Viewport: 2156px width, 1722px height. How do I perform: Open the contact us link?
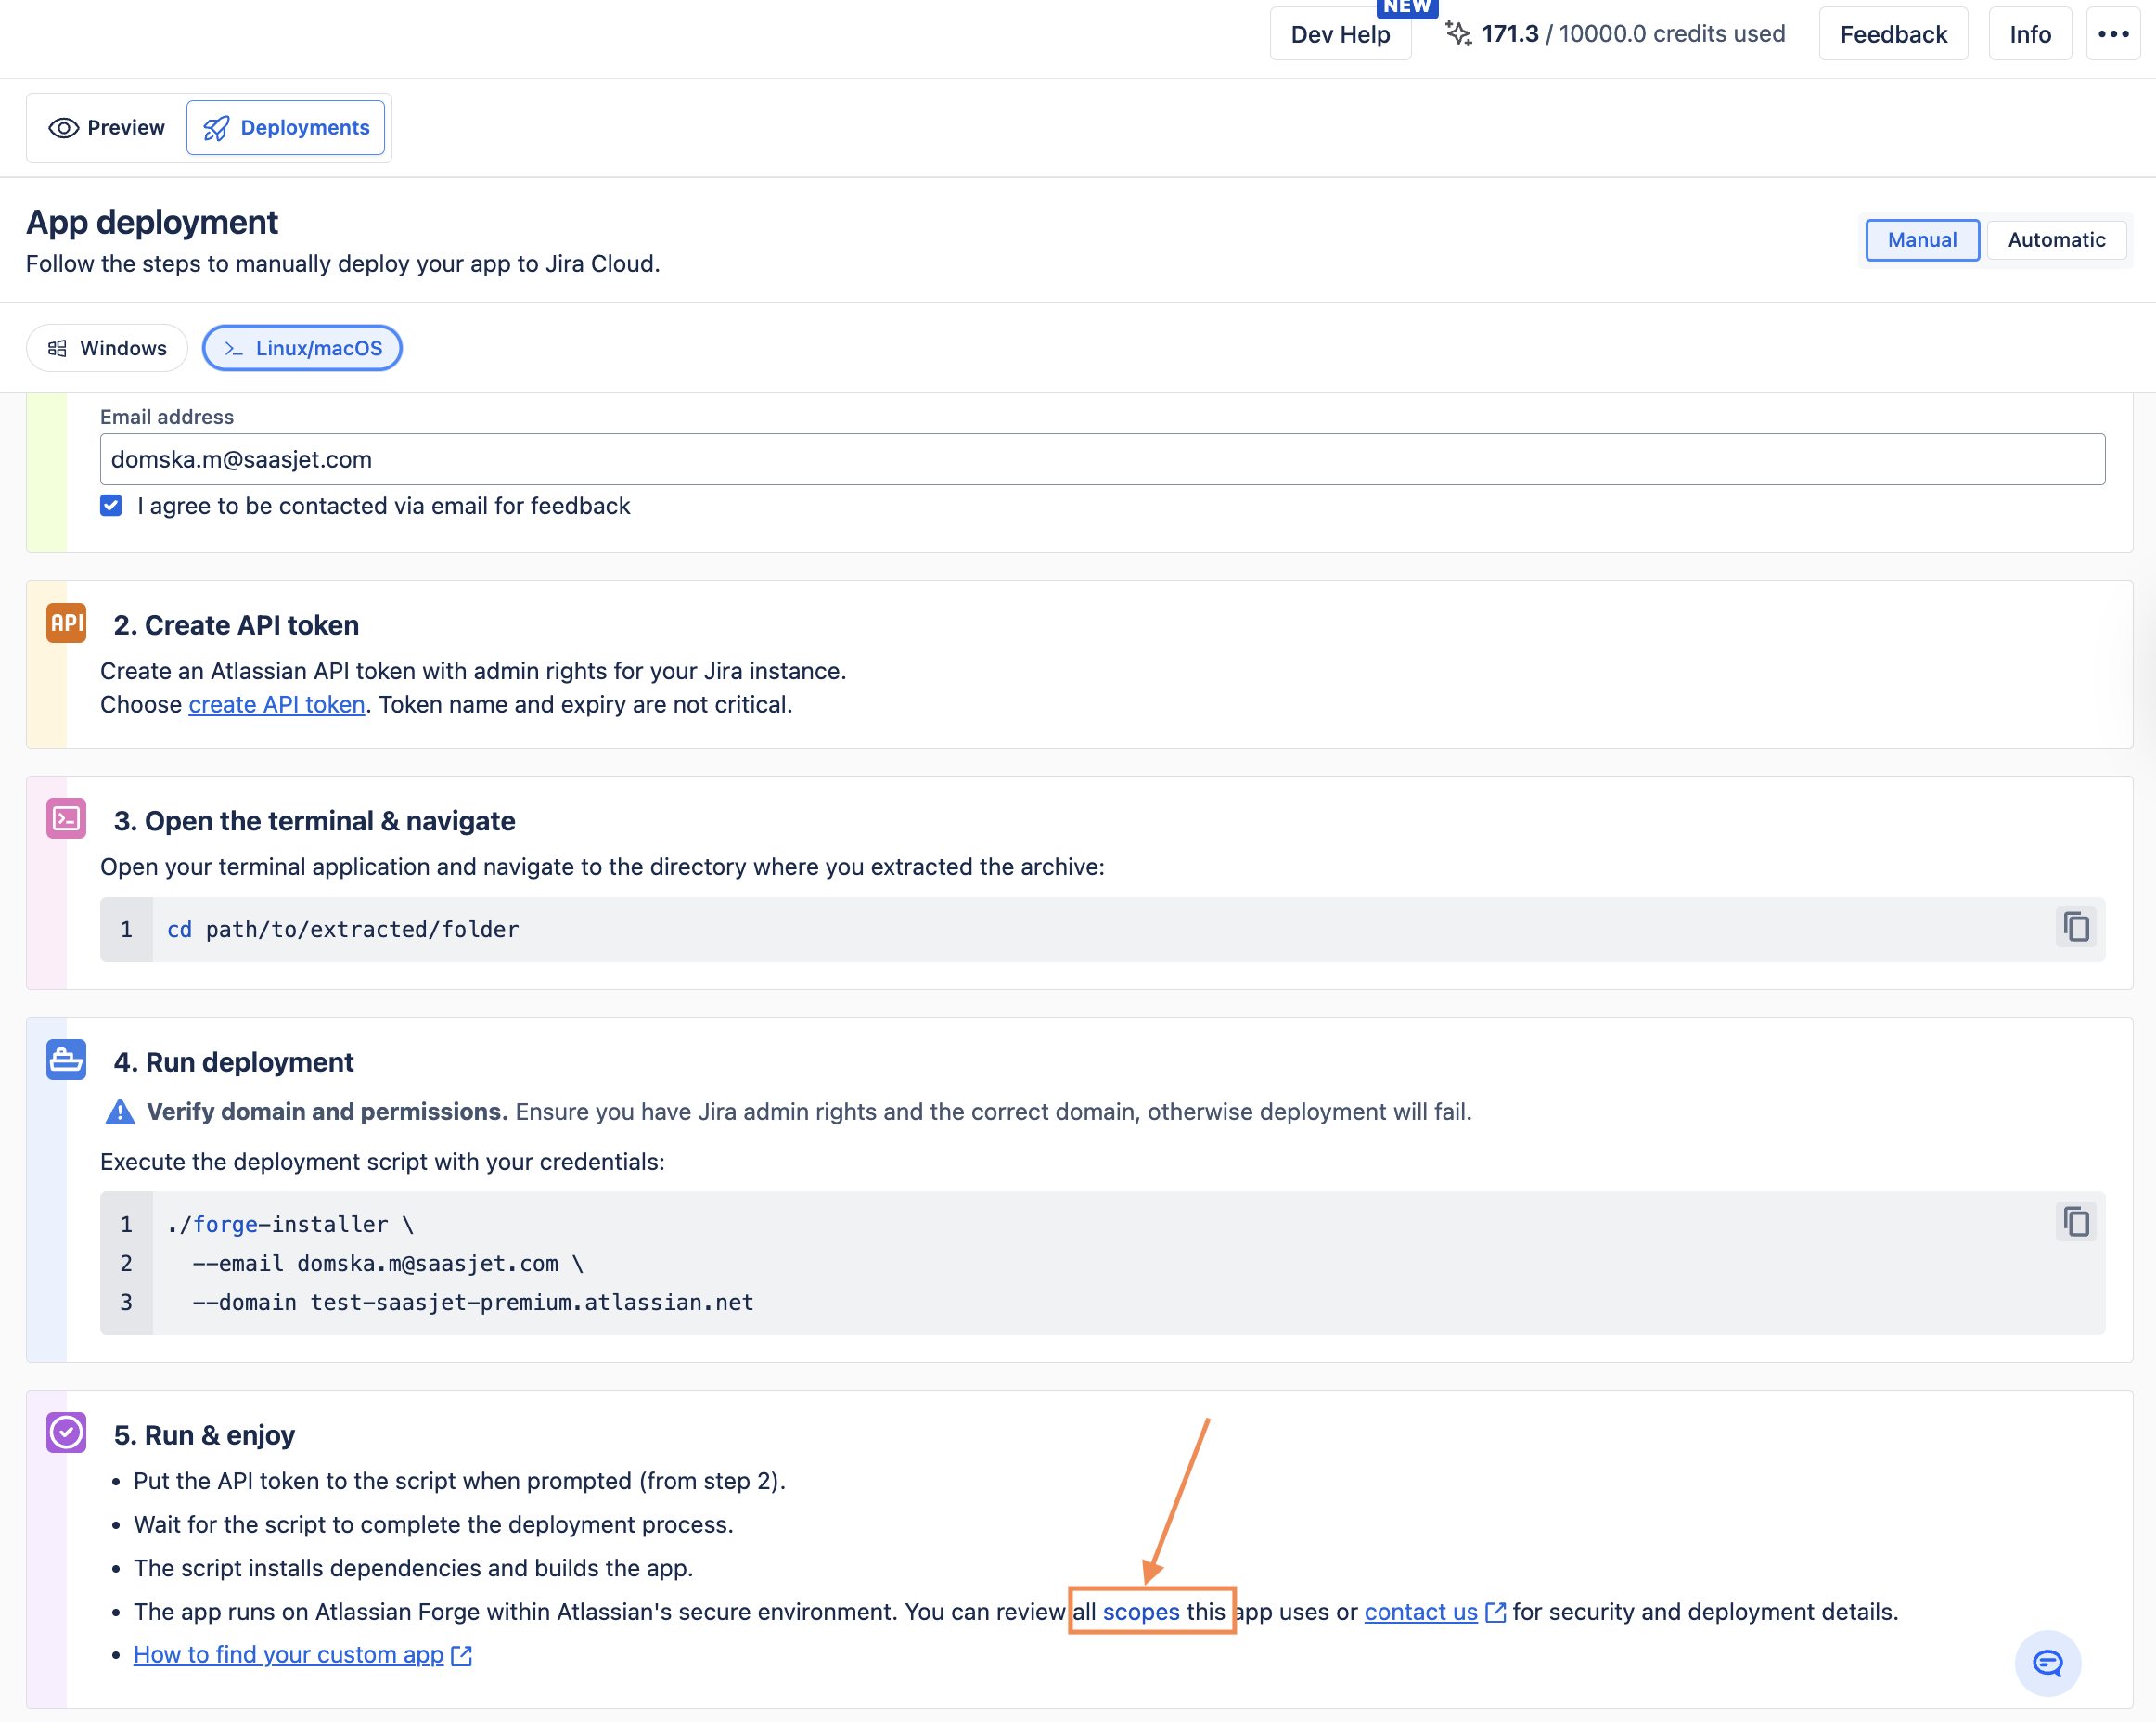pyautogui.click(x=1421, y=1611)
